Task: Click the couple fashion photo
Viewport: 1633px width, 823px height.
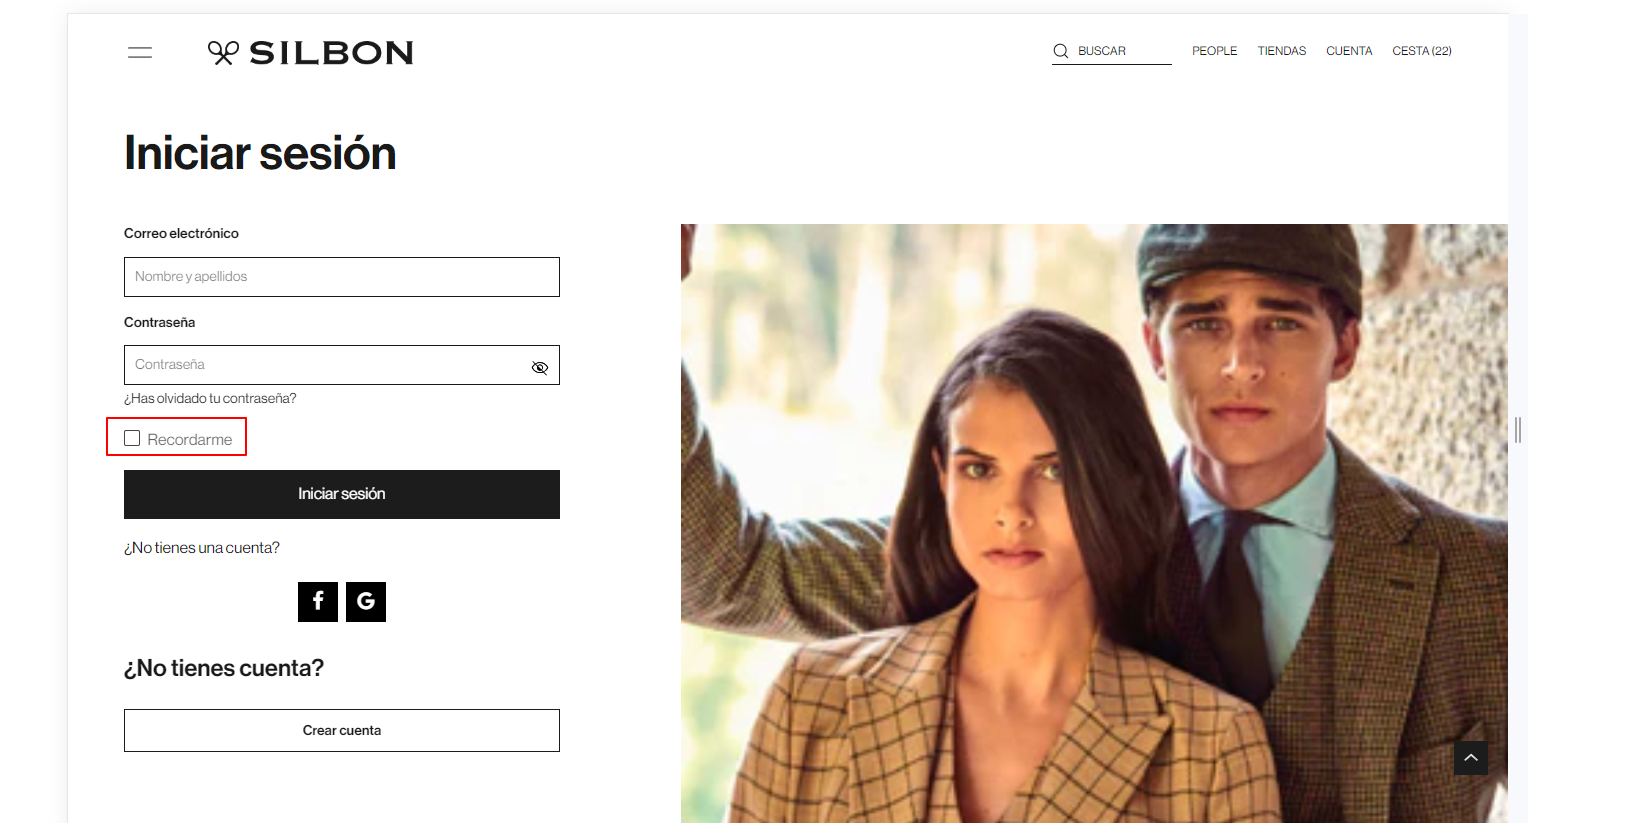Action: point(1094,523)
